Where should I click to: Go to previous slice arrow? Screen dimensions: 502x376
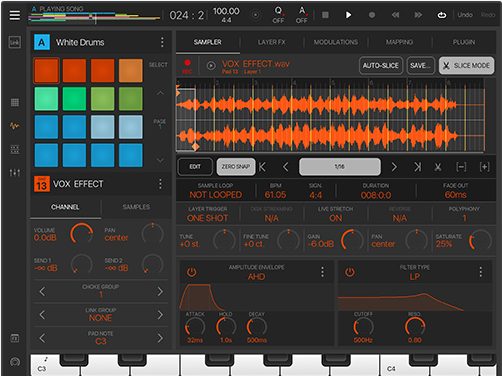tap(285, 167)
